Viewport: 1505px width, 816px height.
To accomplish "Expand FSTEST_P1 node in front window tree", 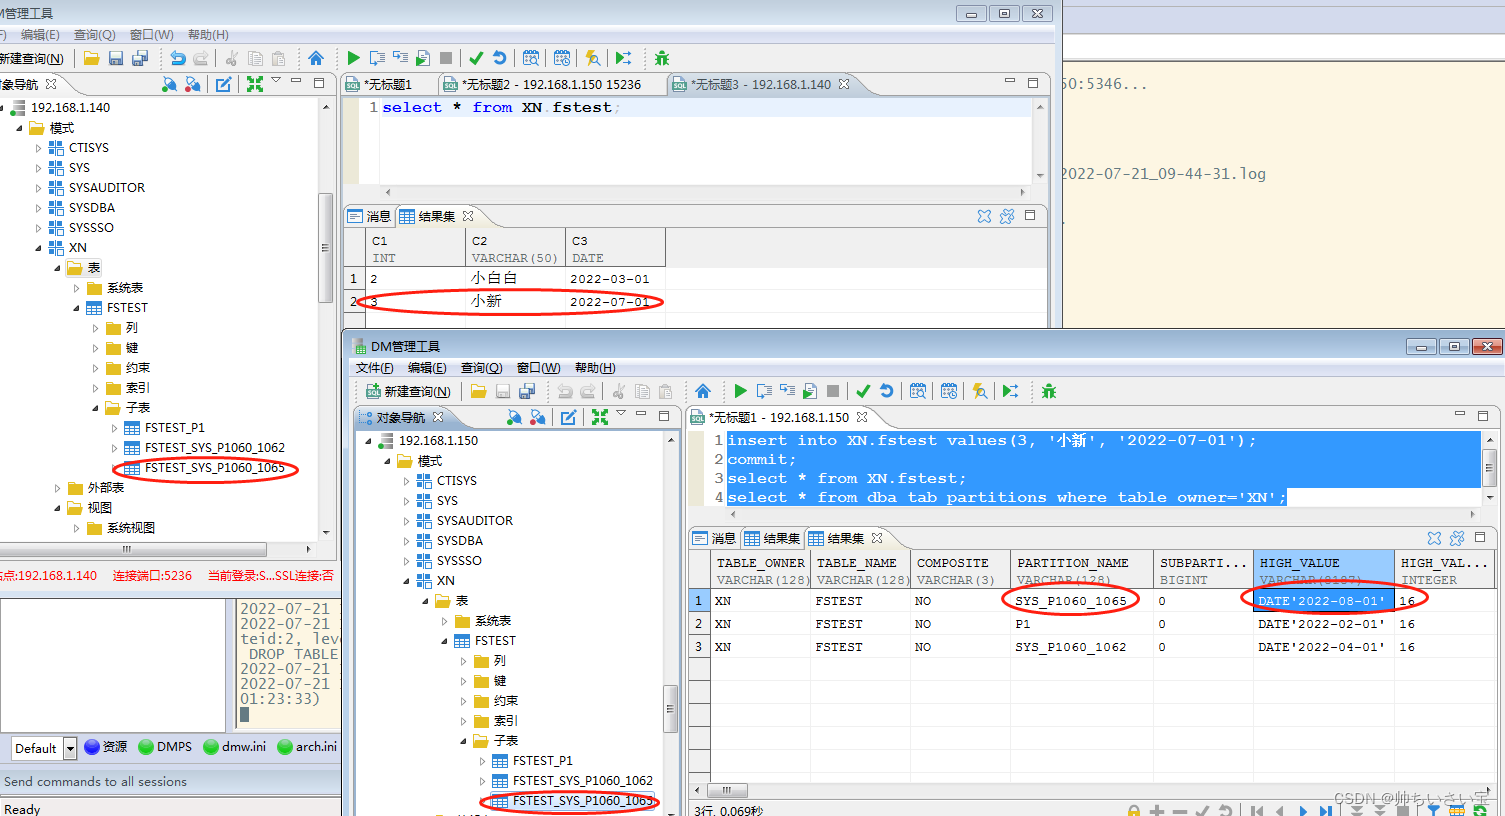I will pyautogui.click(x=483, y=761).
